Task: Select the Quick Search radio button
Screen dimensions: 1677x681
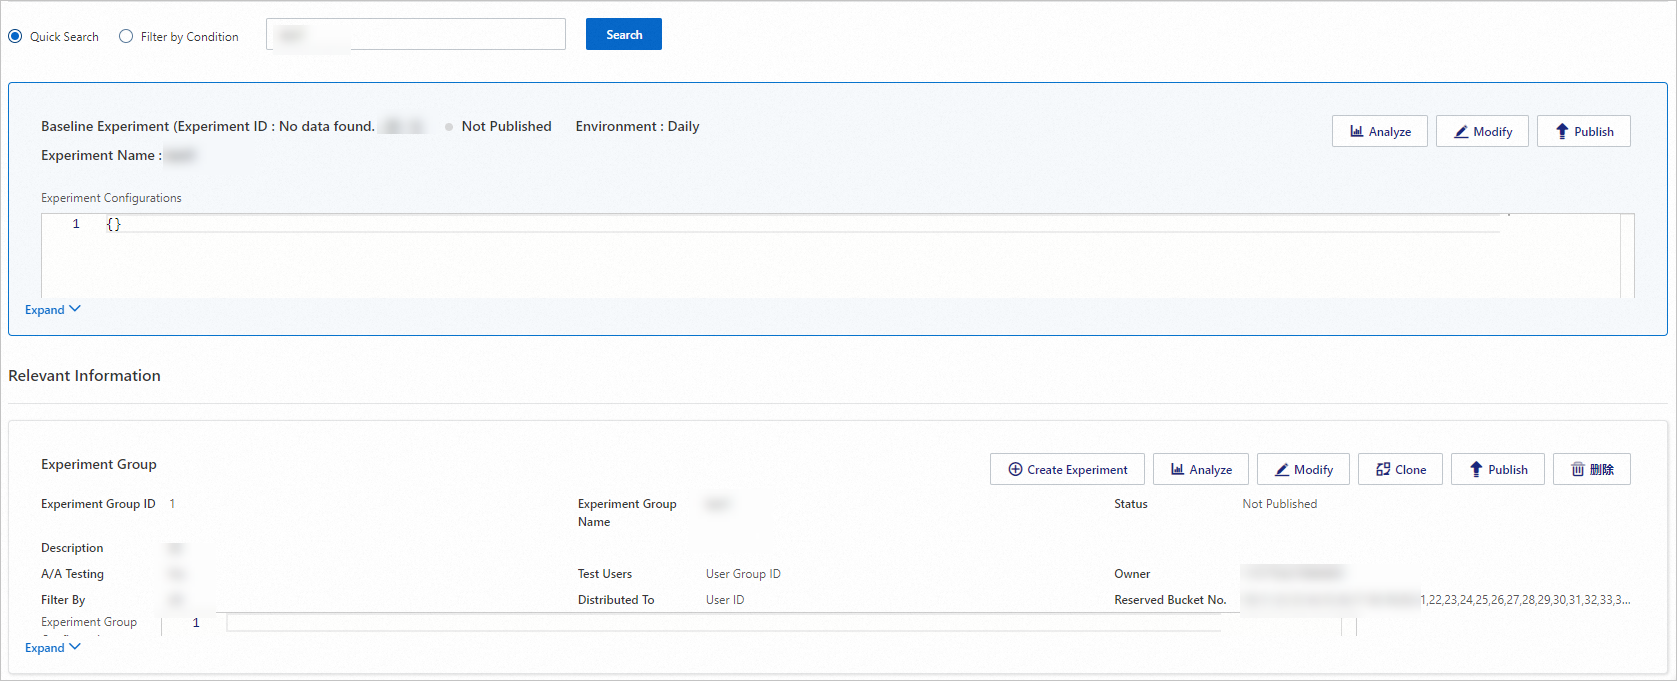Action: [15, 37]
